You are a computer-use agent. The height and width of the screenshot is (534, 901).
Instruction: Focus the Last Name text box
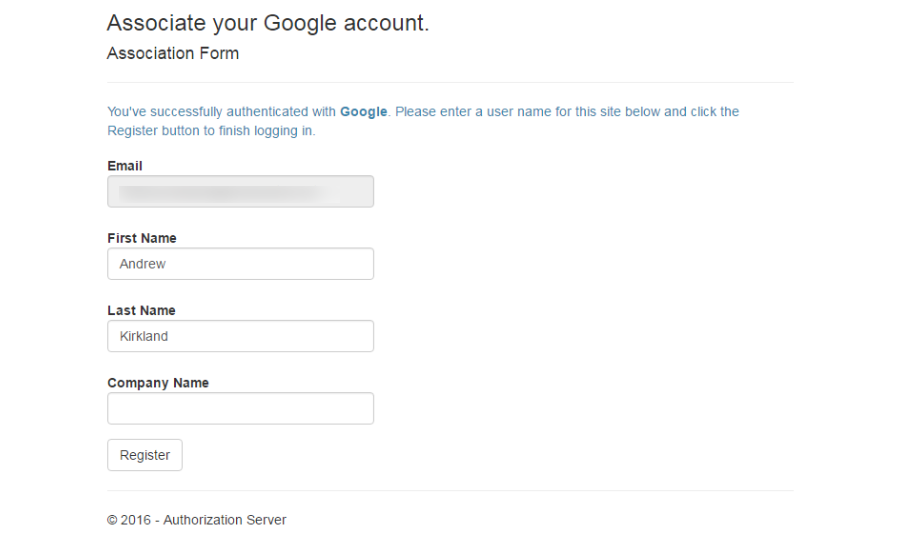(240, 336)
